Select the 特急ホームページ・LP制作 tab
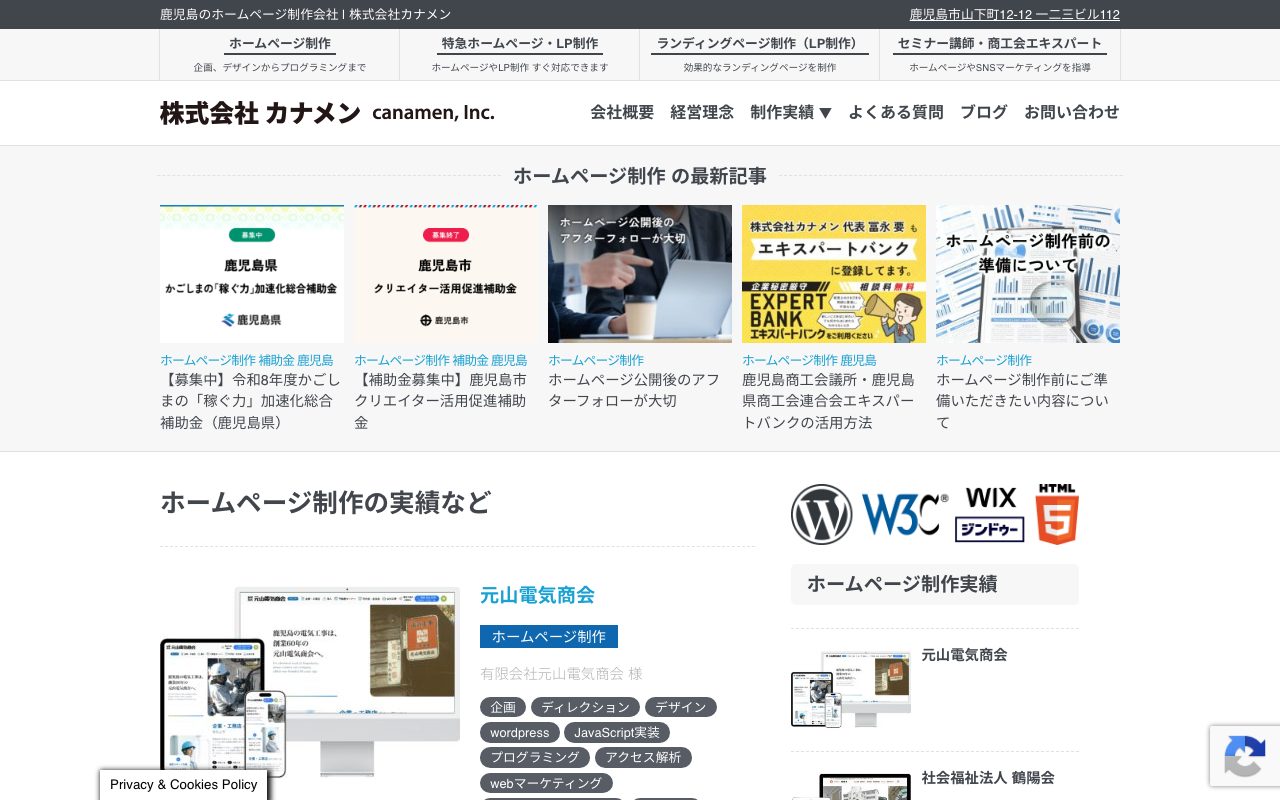This screenshot has width=1280, height=800. [x=520, y=55]
